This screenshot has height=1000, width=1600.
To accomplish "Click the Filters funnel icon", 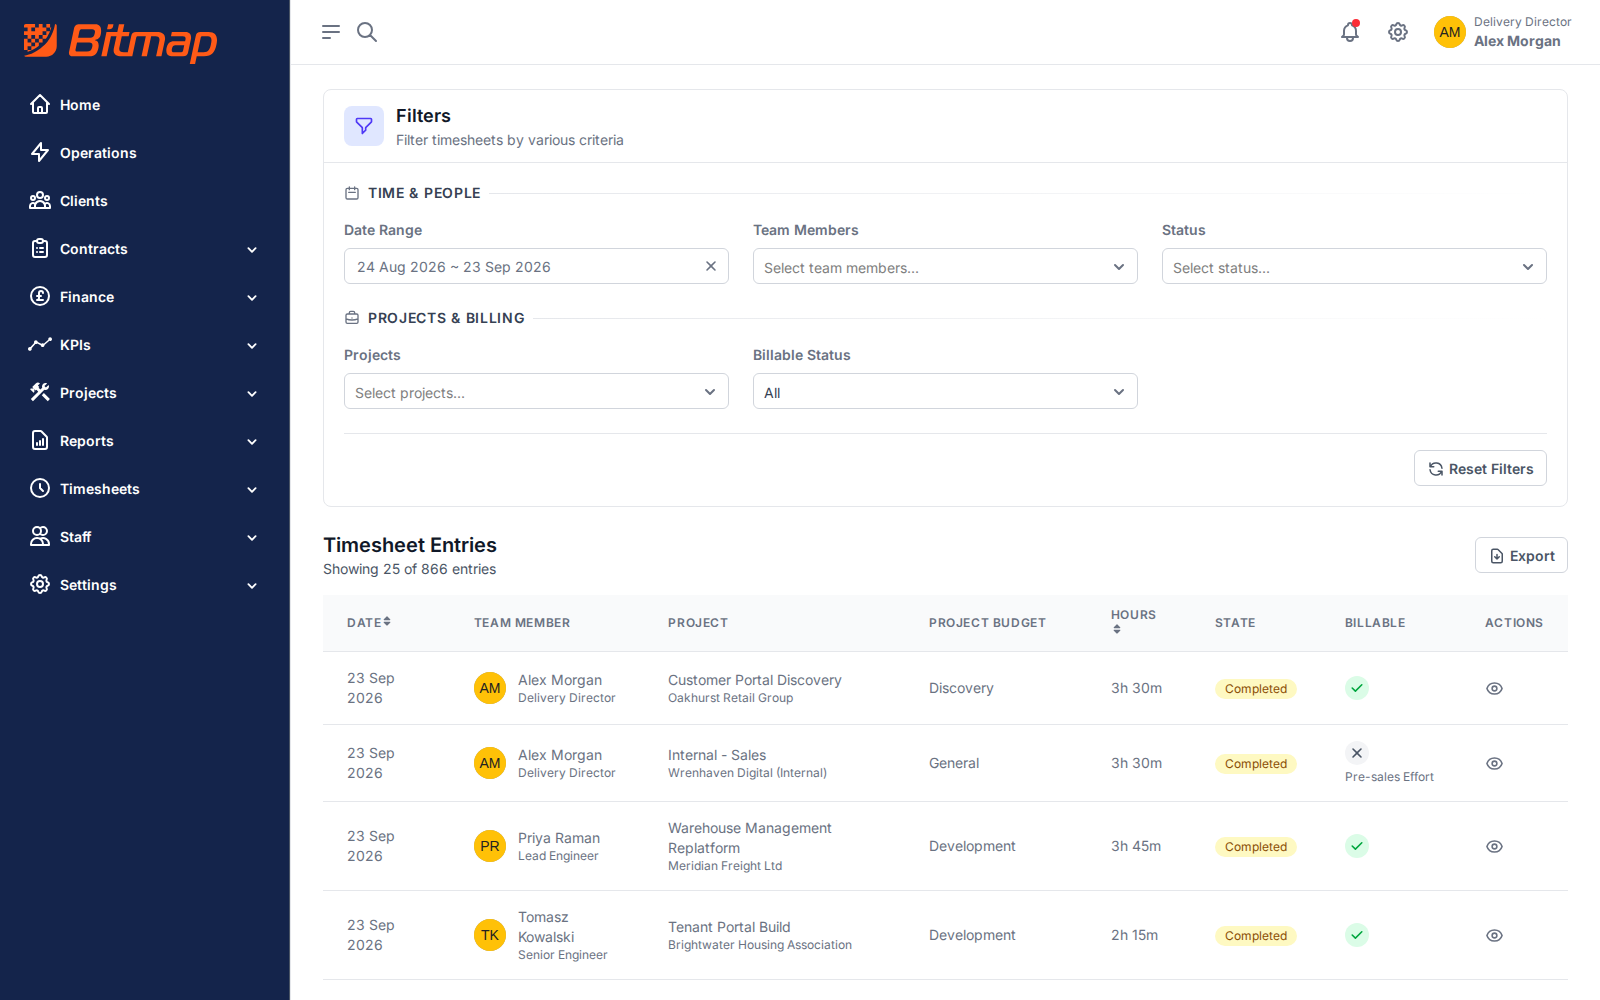I will [x=364, y=126].
